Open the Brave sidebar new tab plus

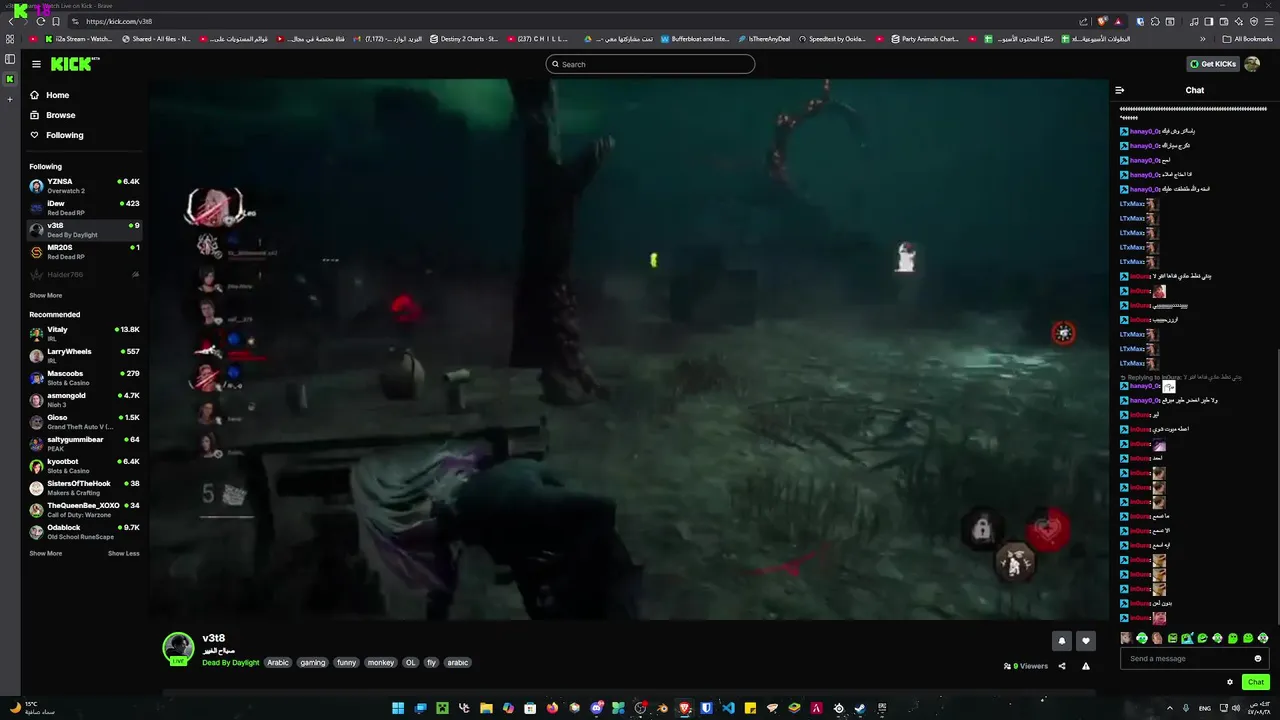click(10, 99)
